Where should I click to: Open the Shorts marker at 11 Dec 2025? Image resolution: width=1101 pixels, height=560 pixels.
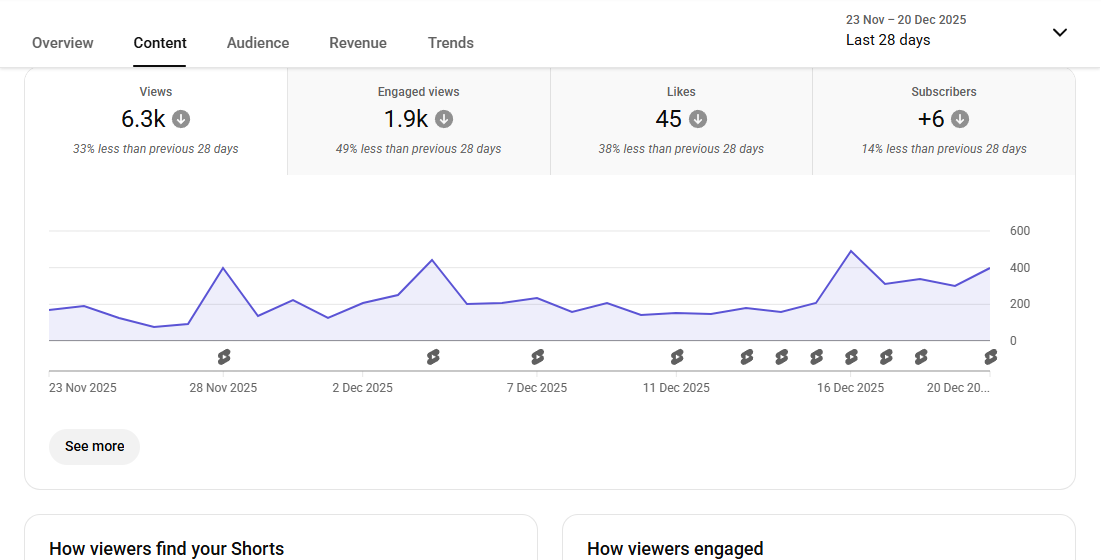pyautogui.click(x=677, y=357)
